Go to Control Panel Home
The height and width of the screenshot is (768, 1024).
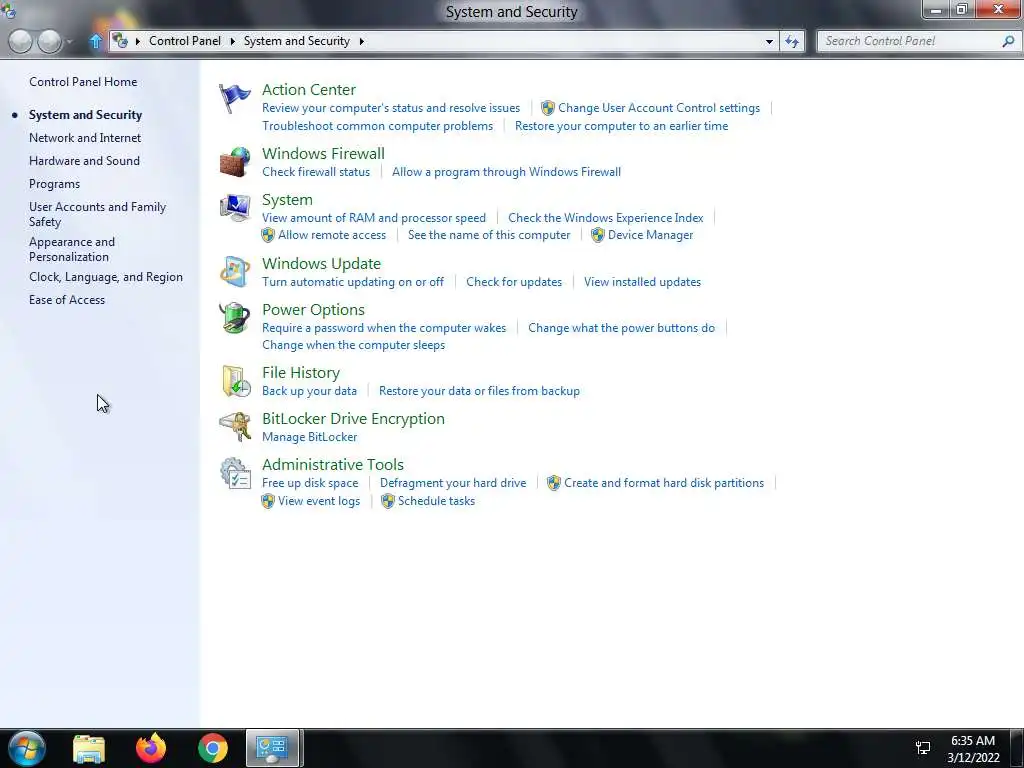83,82
